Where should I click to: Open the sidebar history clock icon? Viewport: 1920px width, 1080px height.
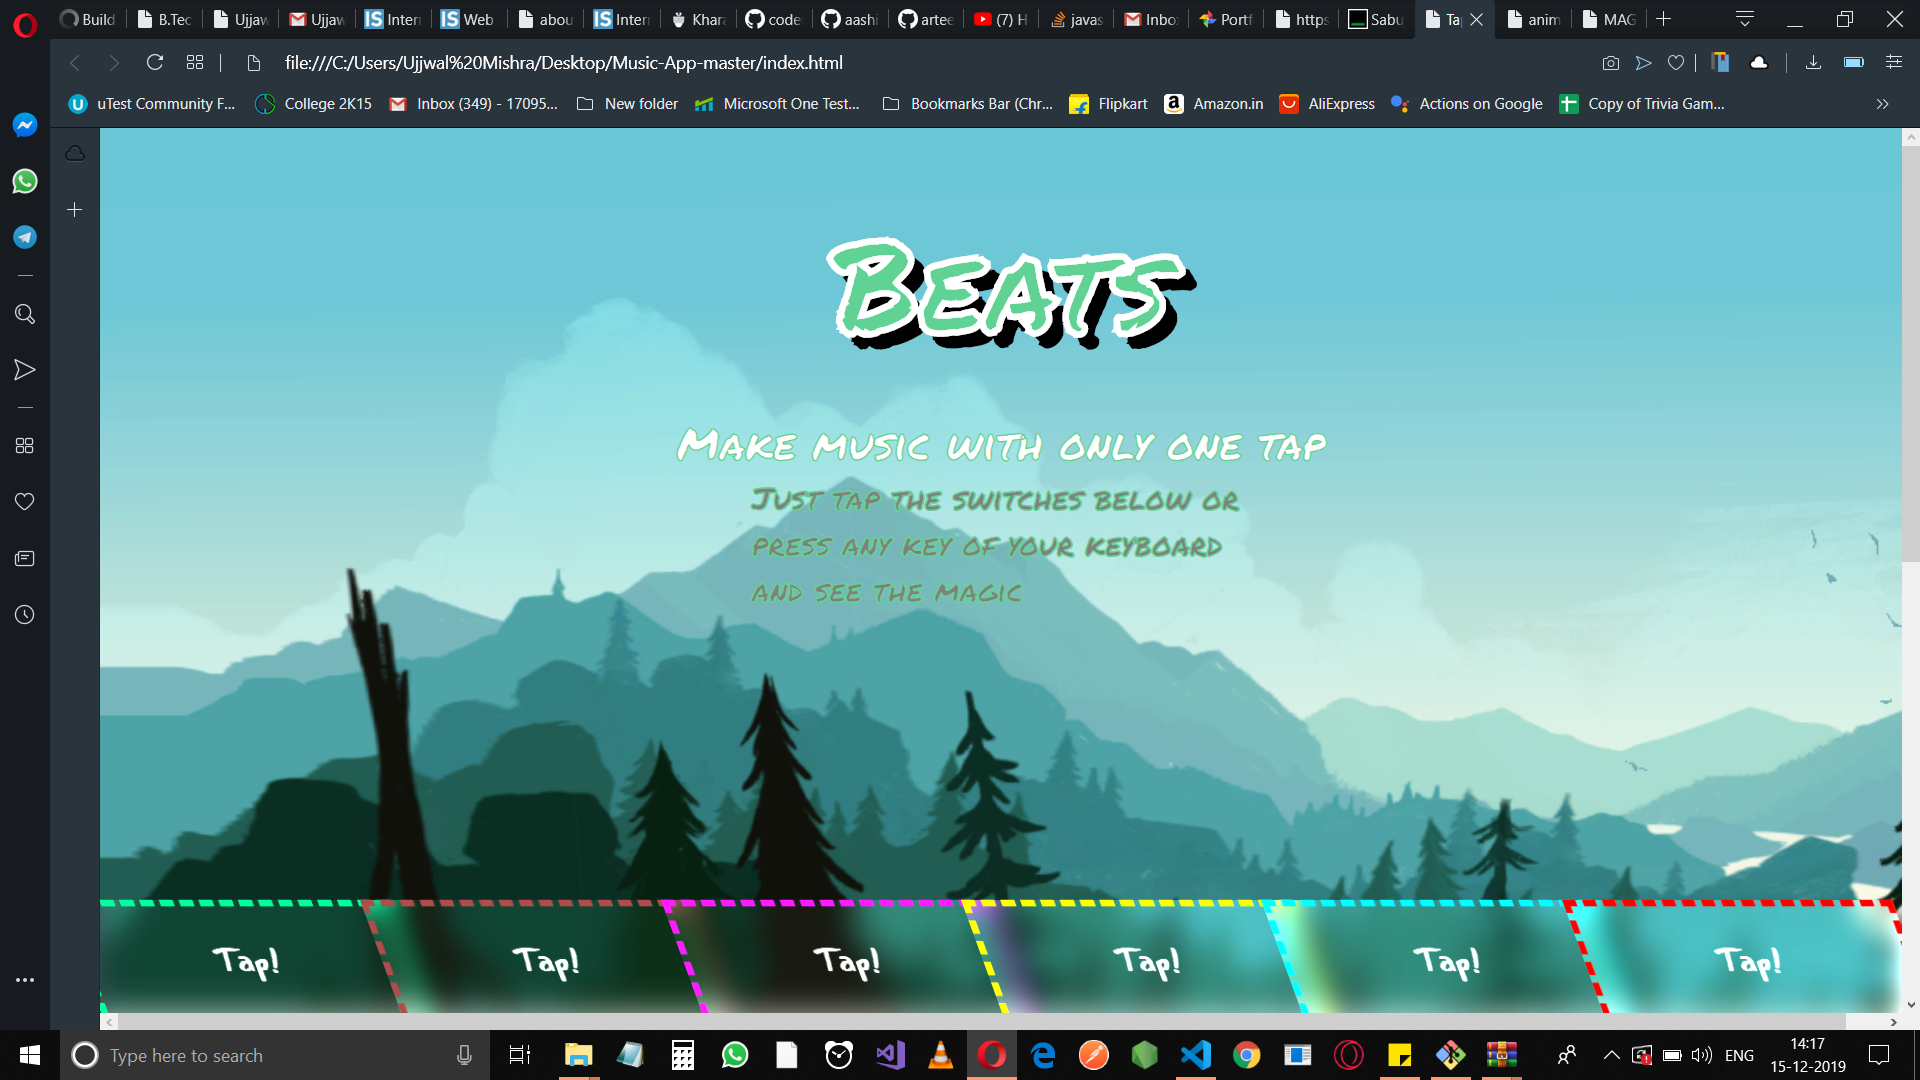pos(25,615)
